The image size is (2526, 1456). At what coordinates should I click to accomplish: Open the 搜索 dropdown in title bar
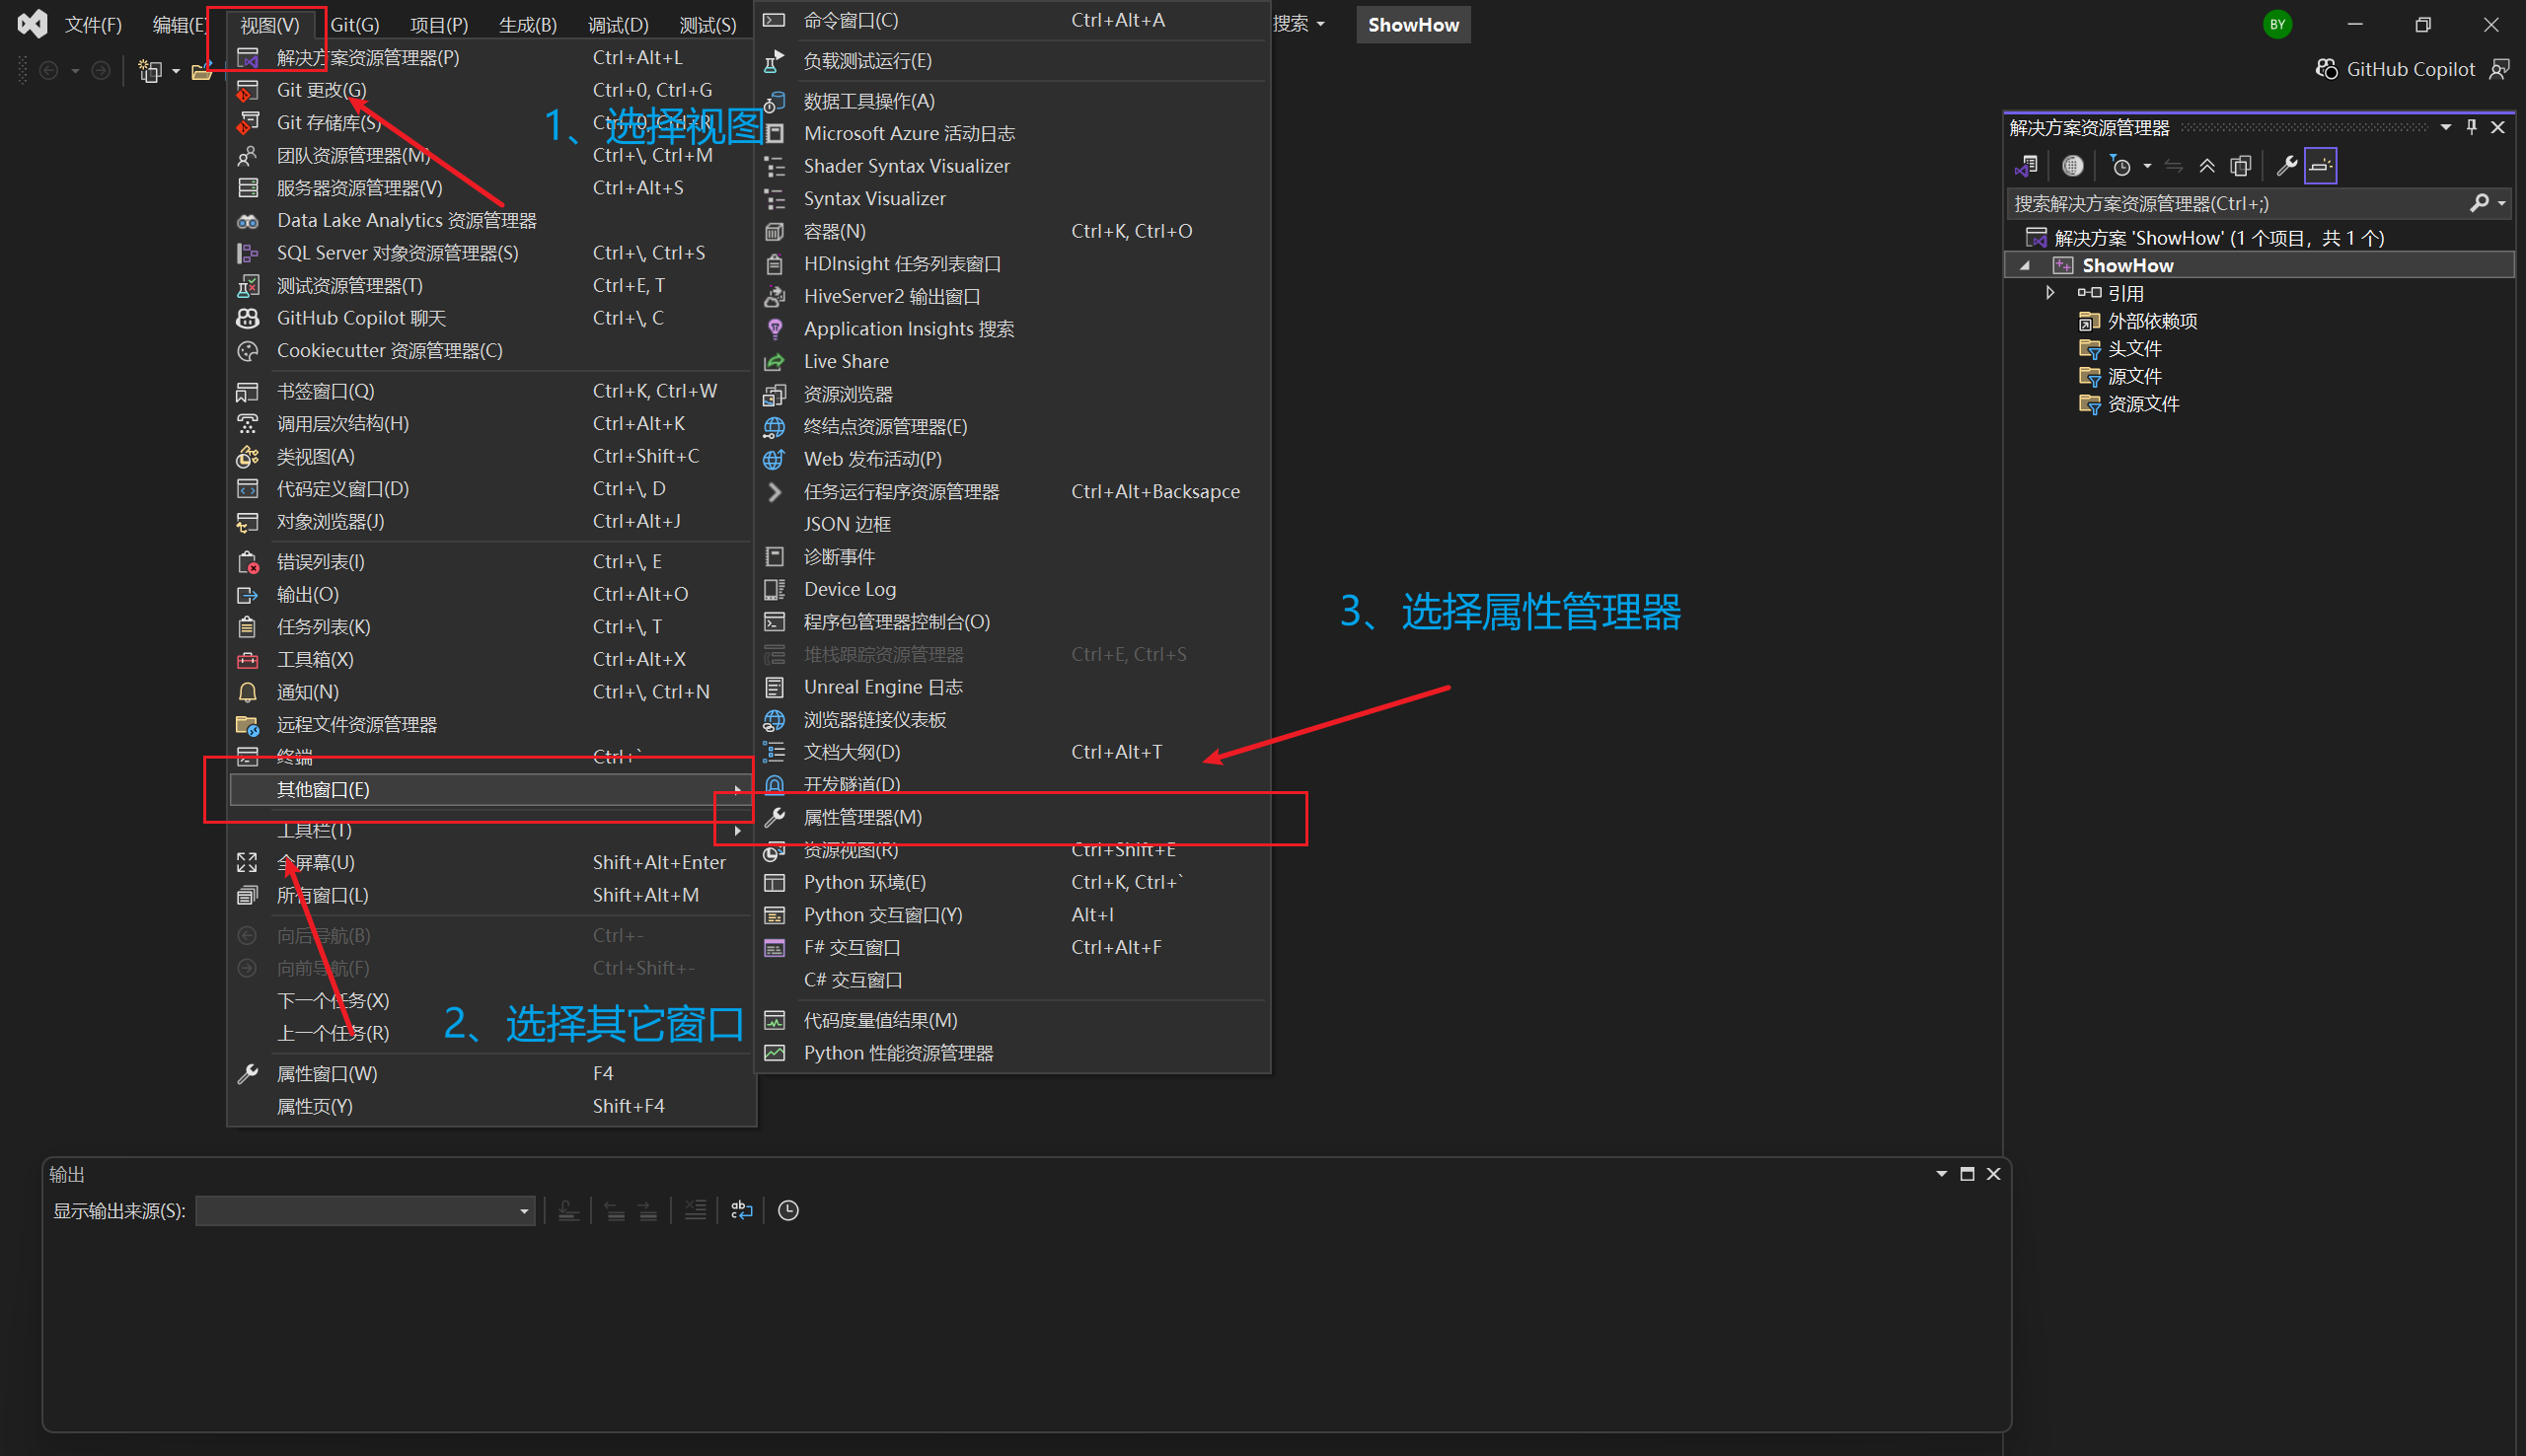click(1298, 24)
